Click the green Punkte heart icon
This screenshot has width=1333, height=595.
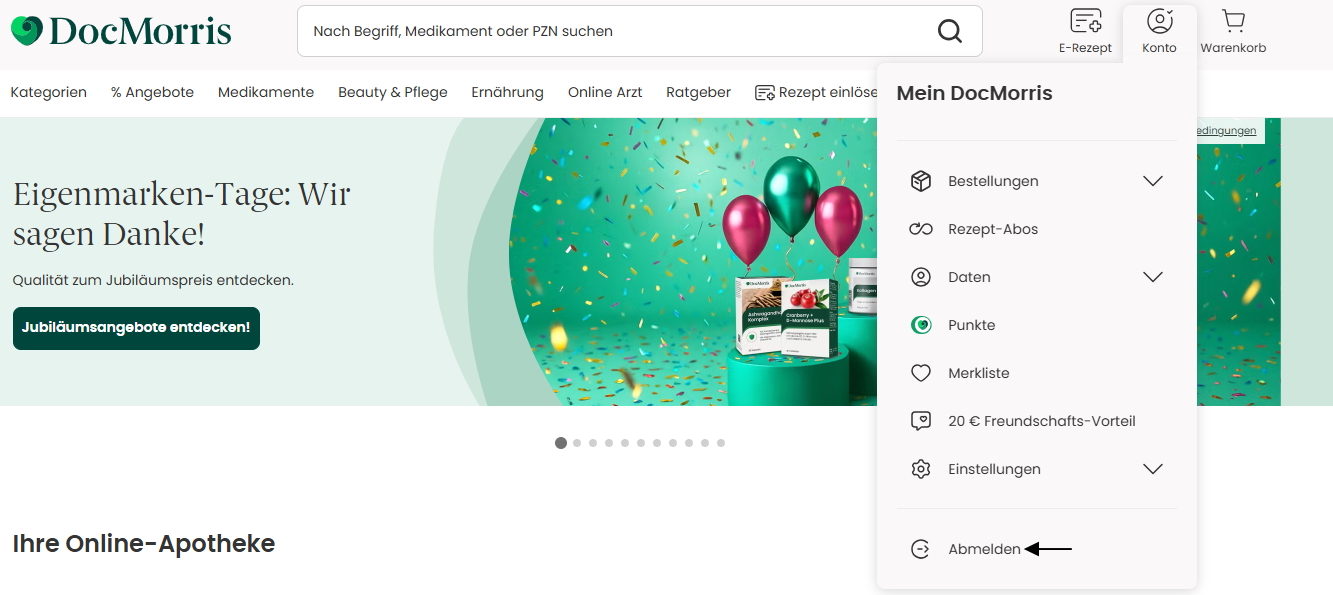(x=921, y=325)
